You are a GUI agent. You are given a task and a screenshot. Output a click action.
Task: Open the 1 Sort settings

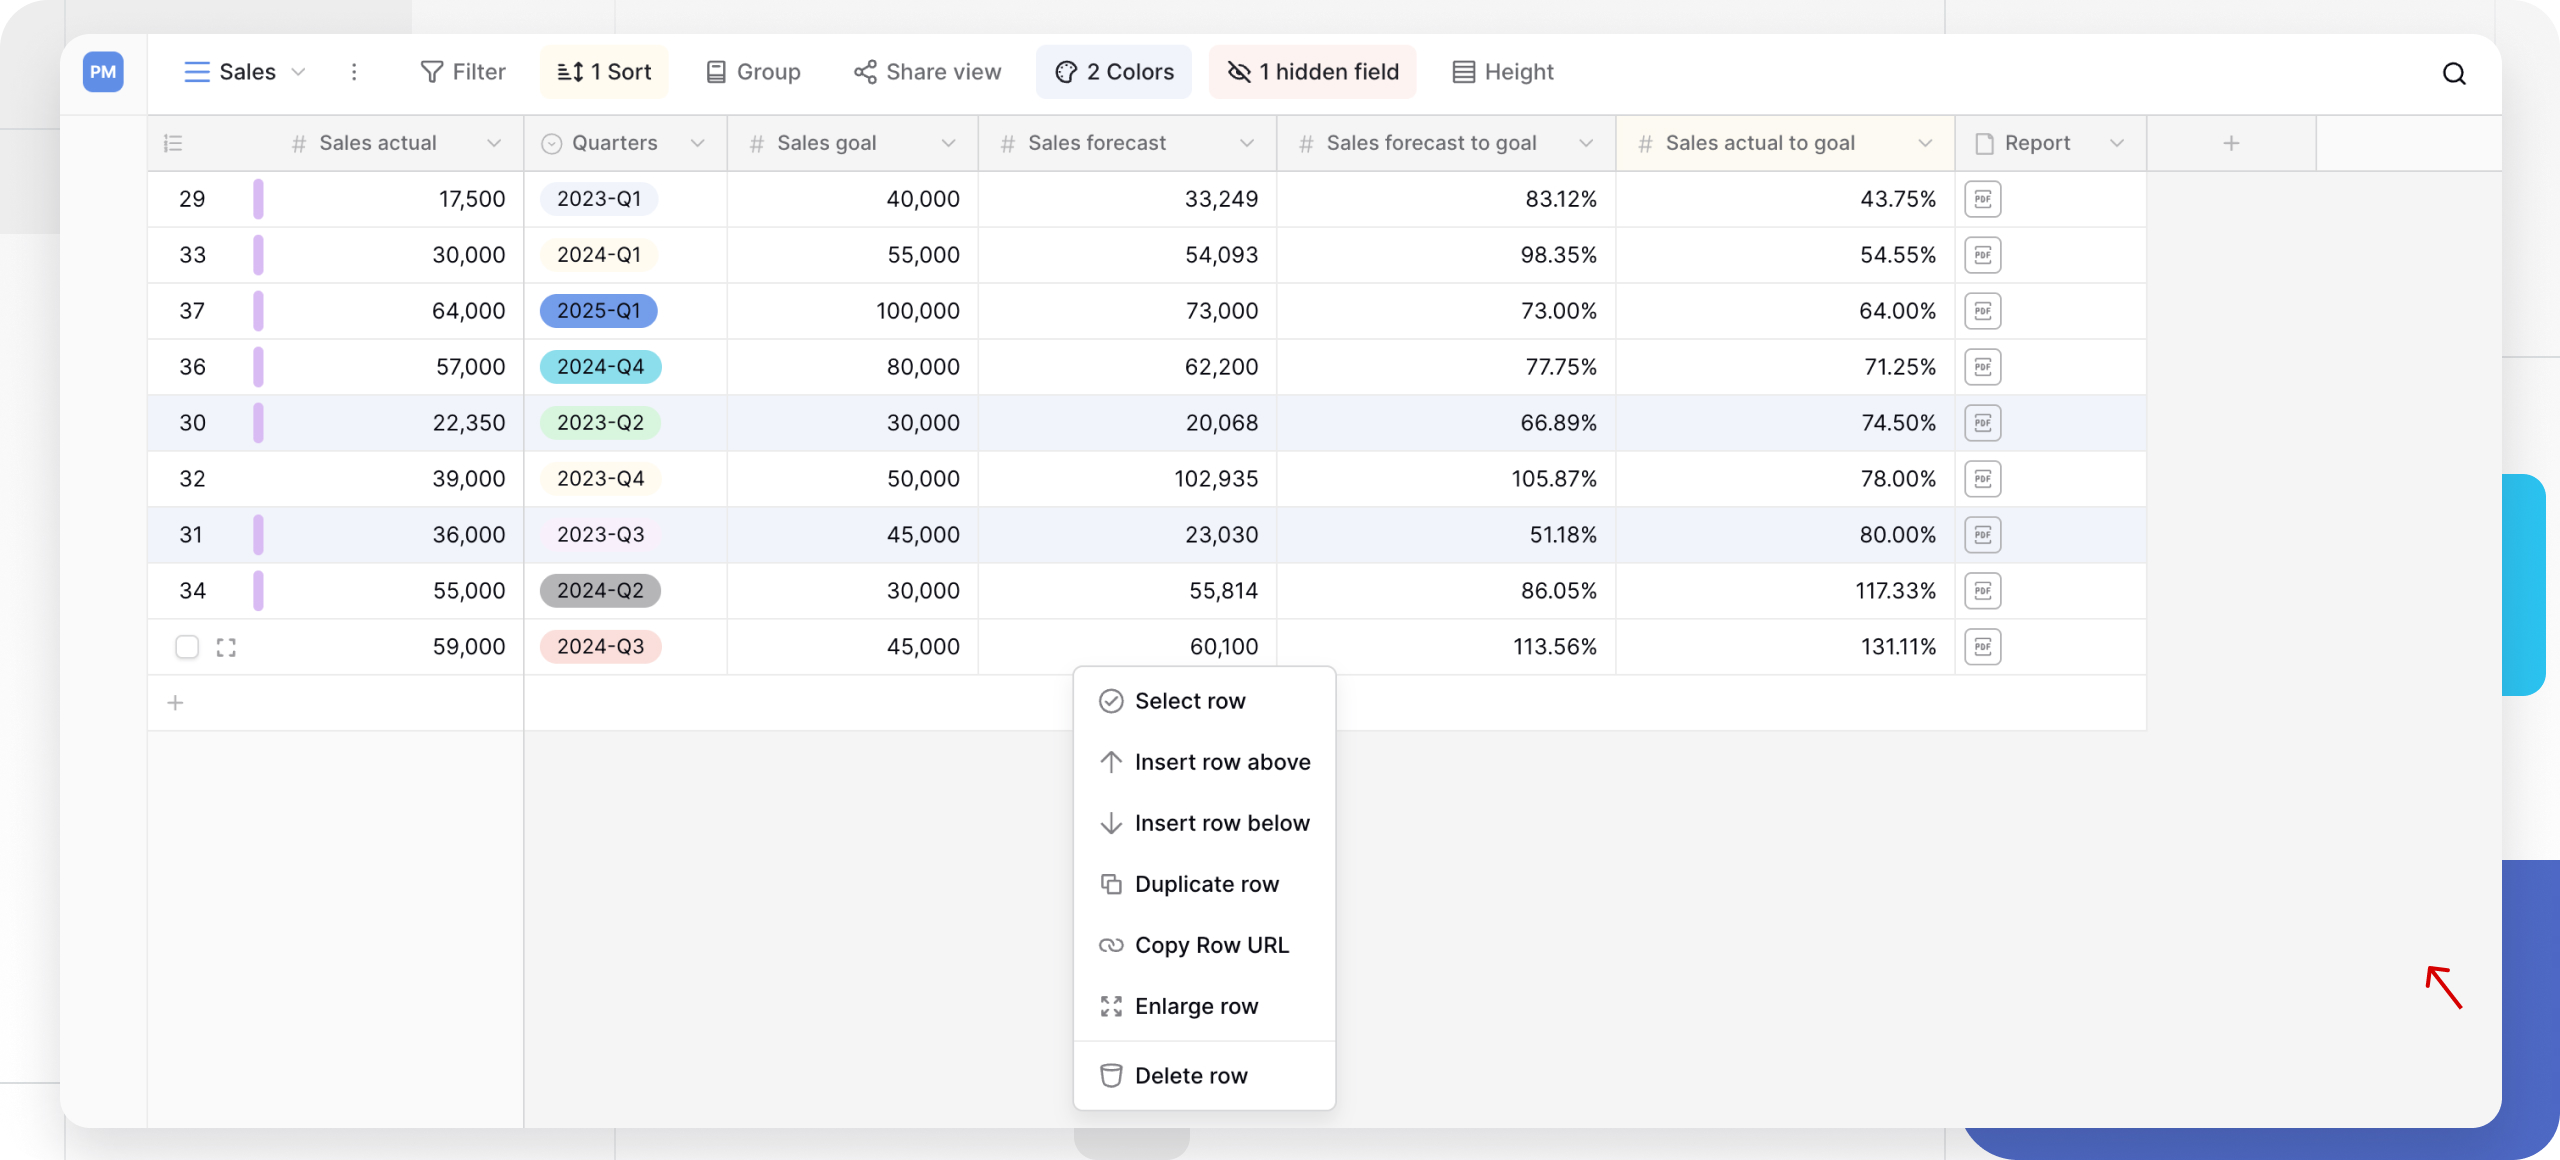coord(603,71)
